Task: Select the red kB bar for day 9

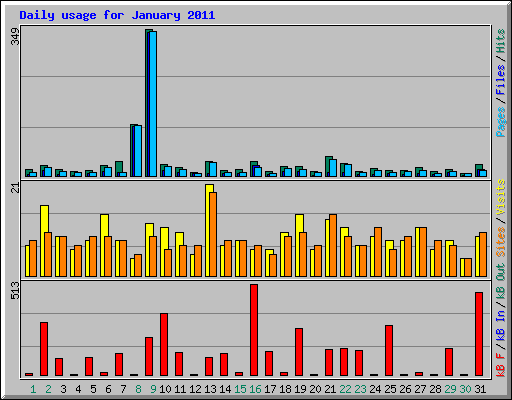Action: click(x=149, y=356)
